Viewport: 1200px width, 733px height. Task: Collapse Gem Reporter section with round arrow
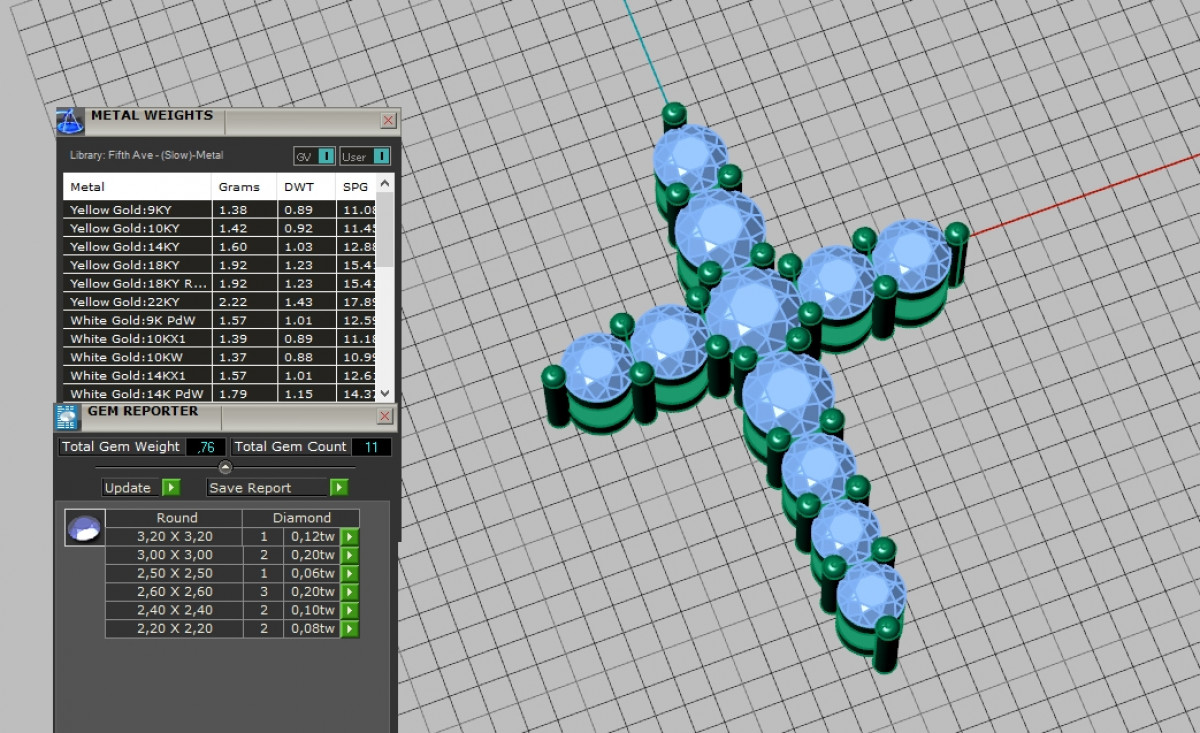coord(225,467)
